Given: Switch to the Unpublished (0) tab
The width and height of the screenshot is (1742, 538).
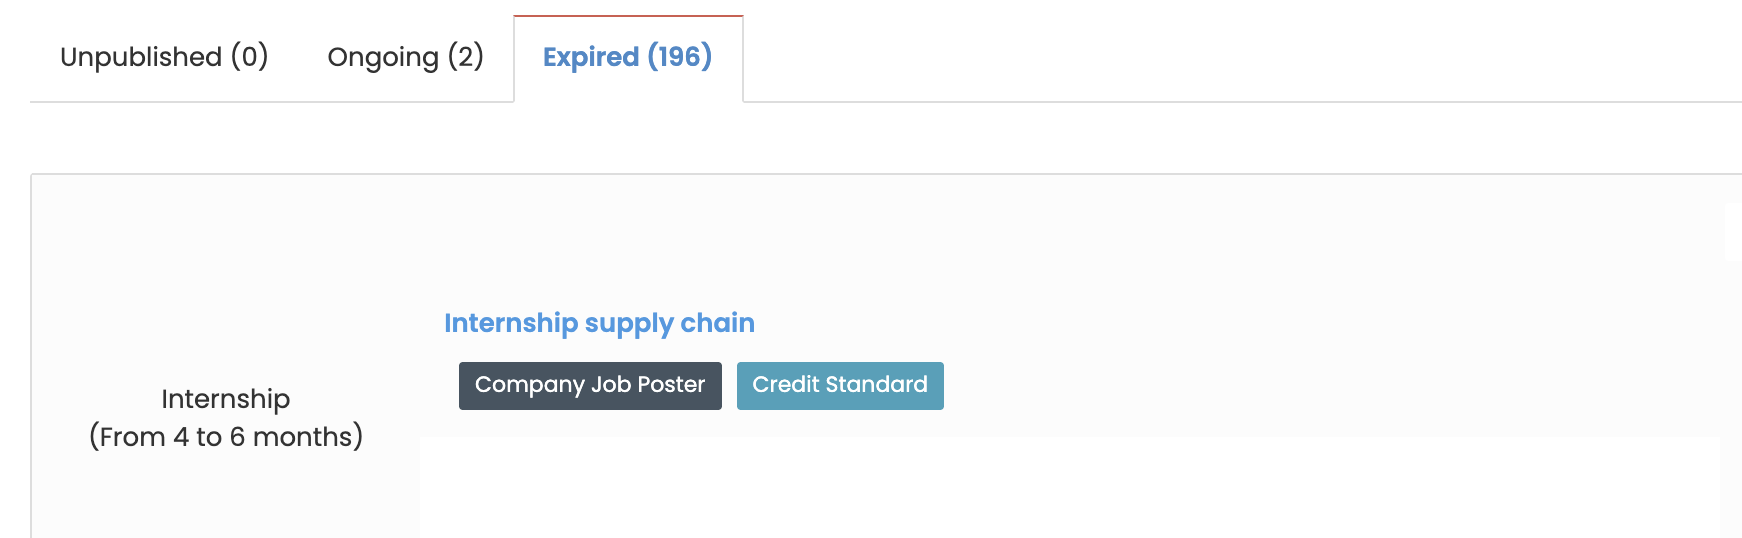Looking at the screenshot, I should click(164, 57).
